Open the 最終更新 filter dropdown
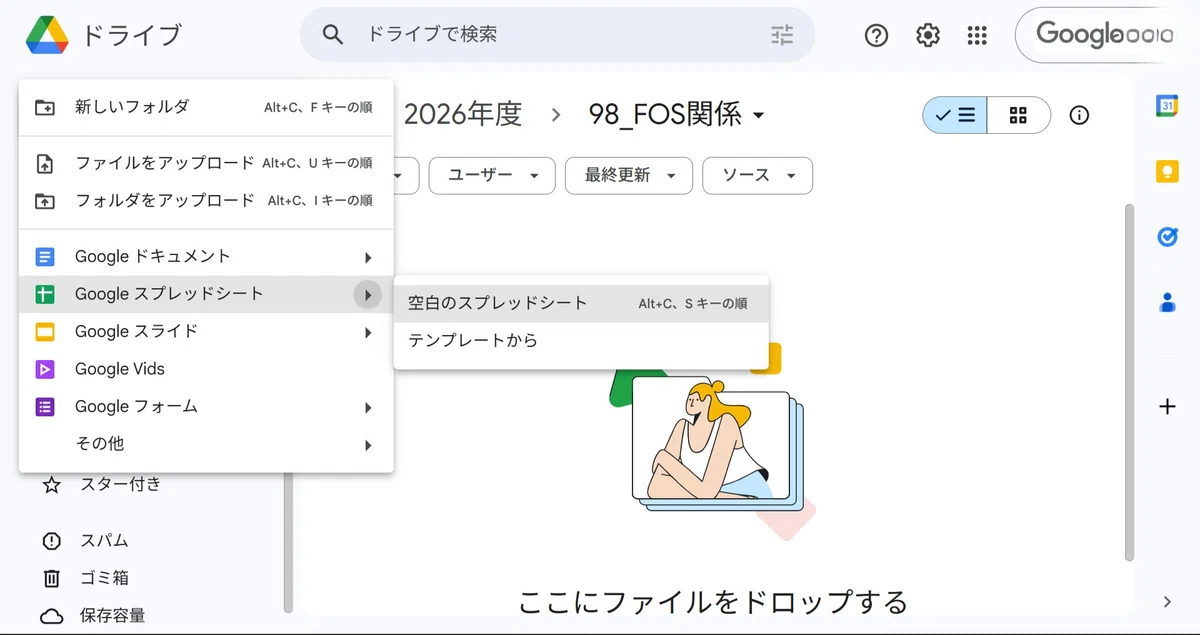The width and height of the screenshot is (1200, 635). tap(629, 175)
